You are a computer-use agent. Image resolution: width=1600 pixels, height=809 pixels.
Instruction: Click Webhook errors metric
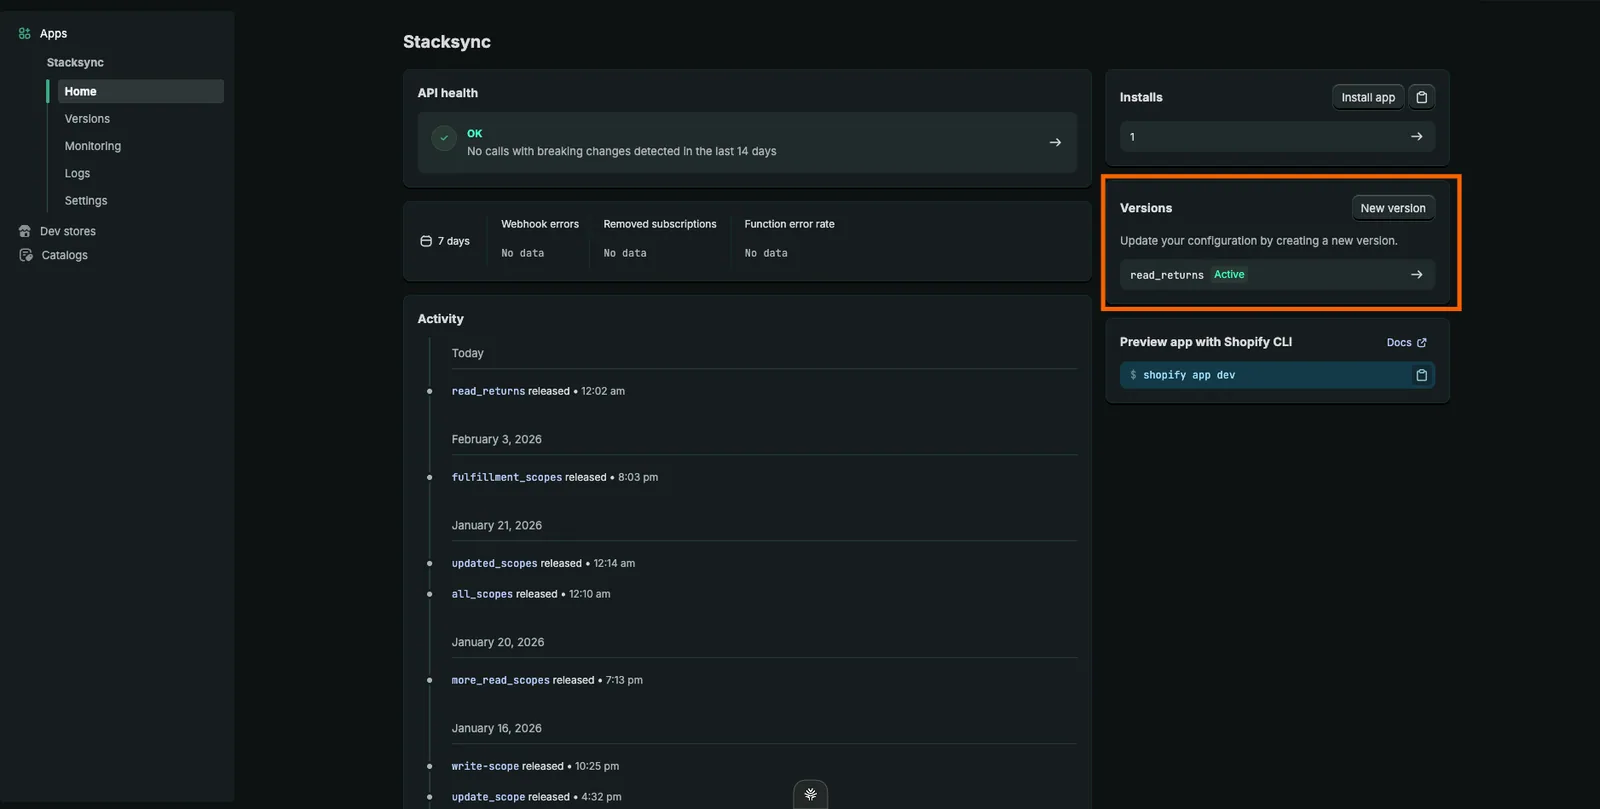pyautogui.click(x=540, y=238)
